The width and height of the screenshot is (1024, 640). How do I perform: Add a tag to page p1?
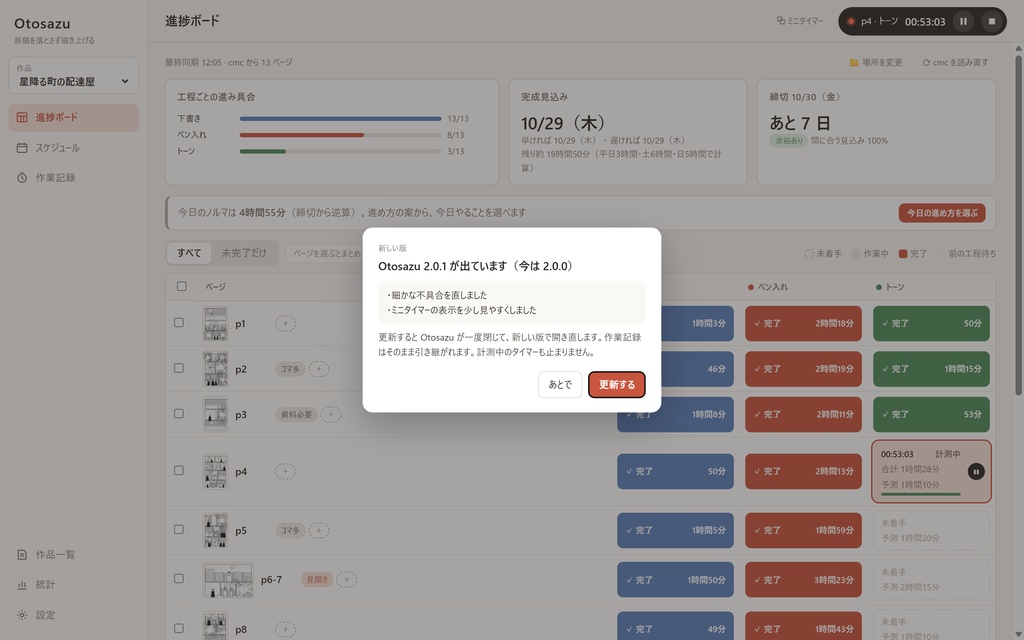pyautogui.click(x=285, y=324)
